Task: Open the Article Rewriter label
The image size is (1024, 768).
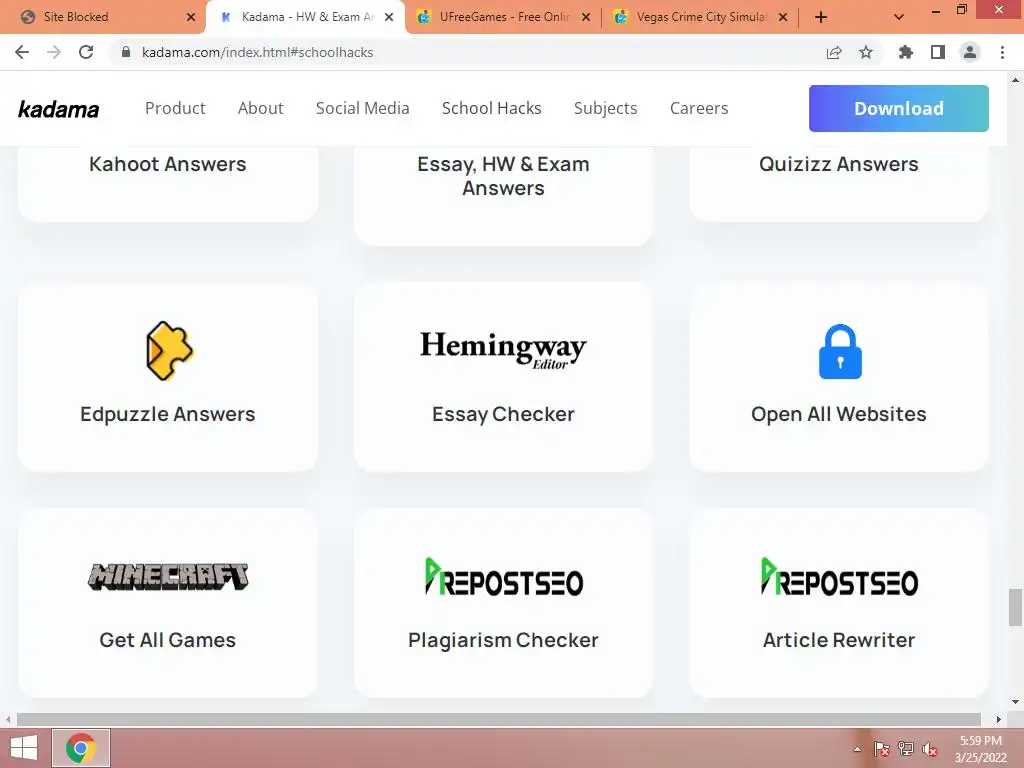Action: tap(839, 640)
